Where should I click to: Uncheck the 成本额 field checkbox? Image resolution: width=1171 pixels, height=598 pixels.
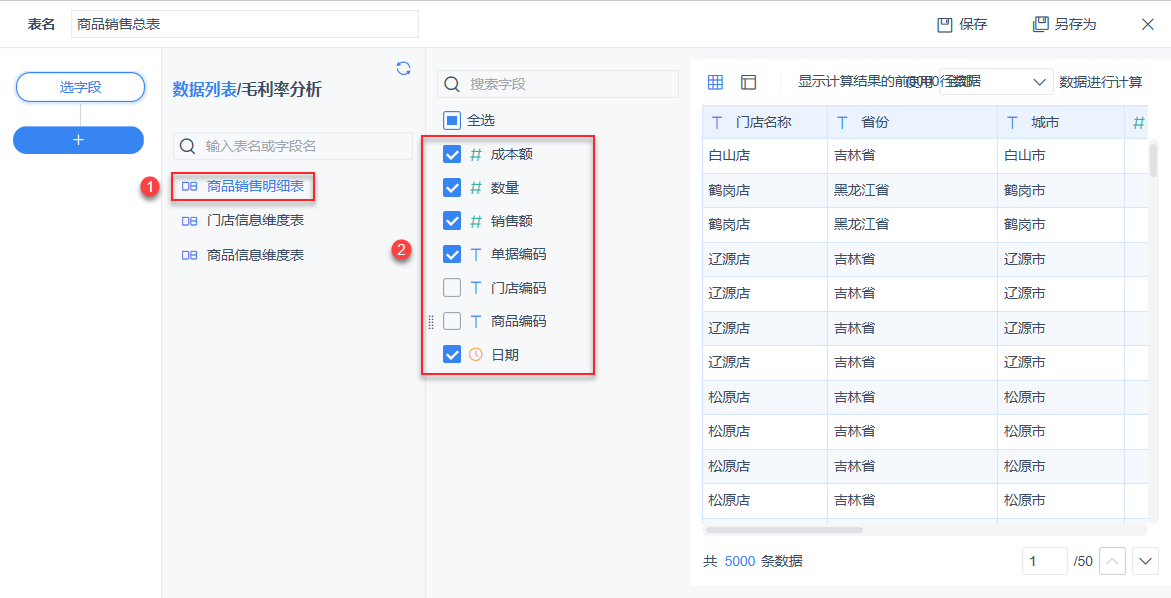tap(452, 155)
